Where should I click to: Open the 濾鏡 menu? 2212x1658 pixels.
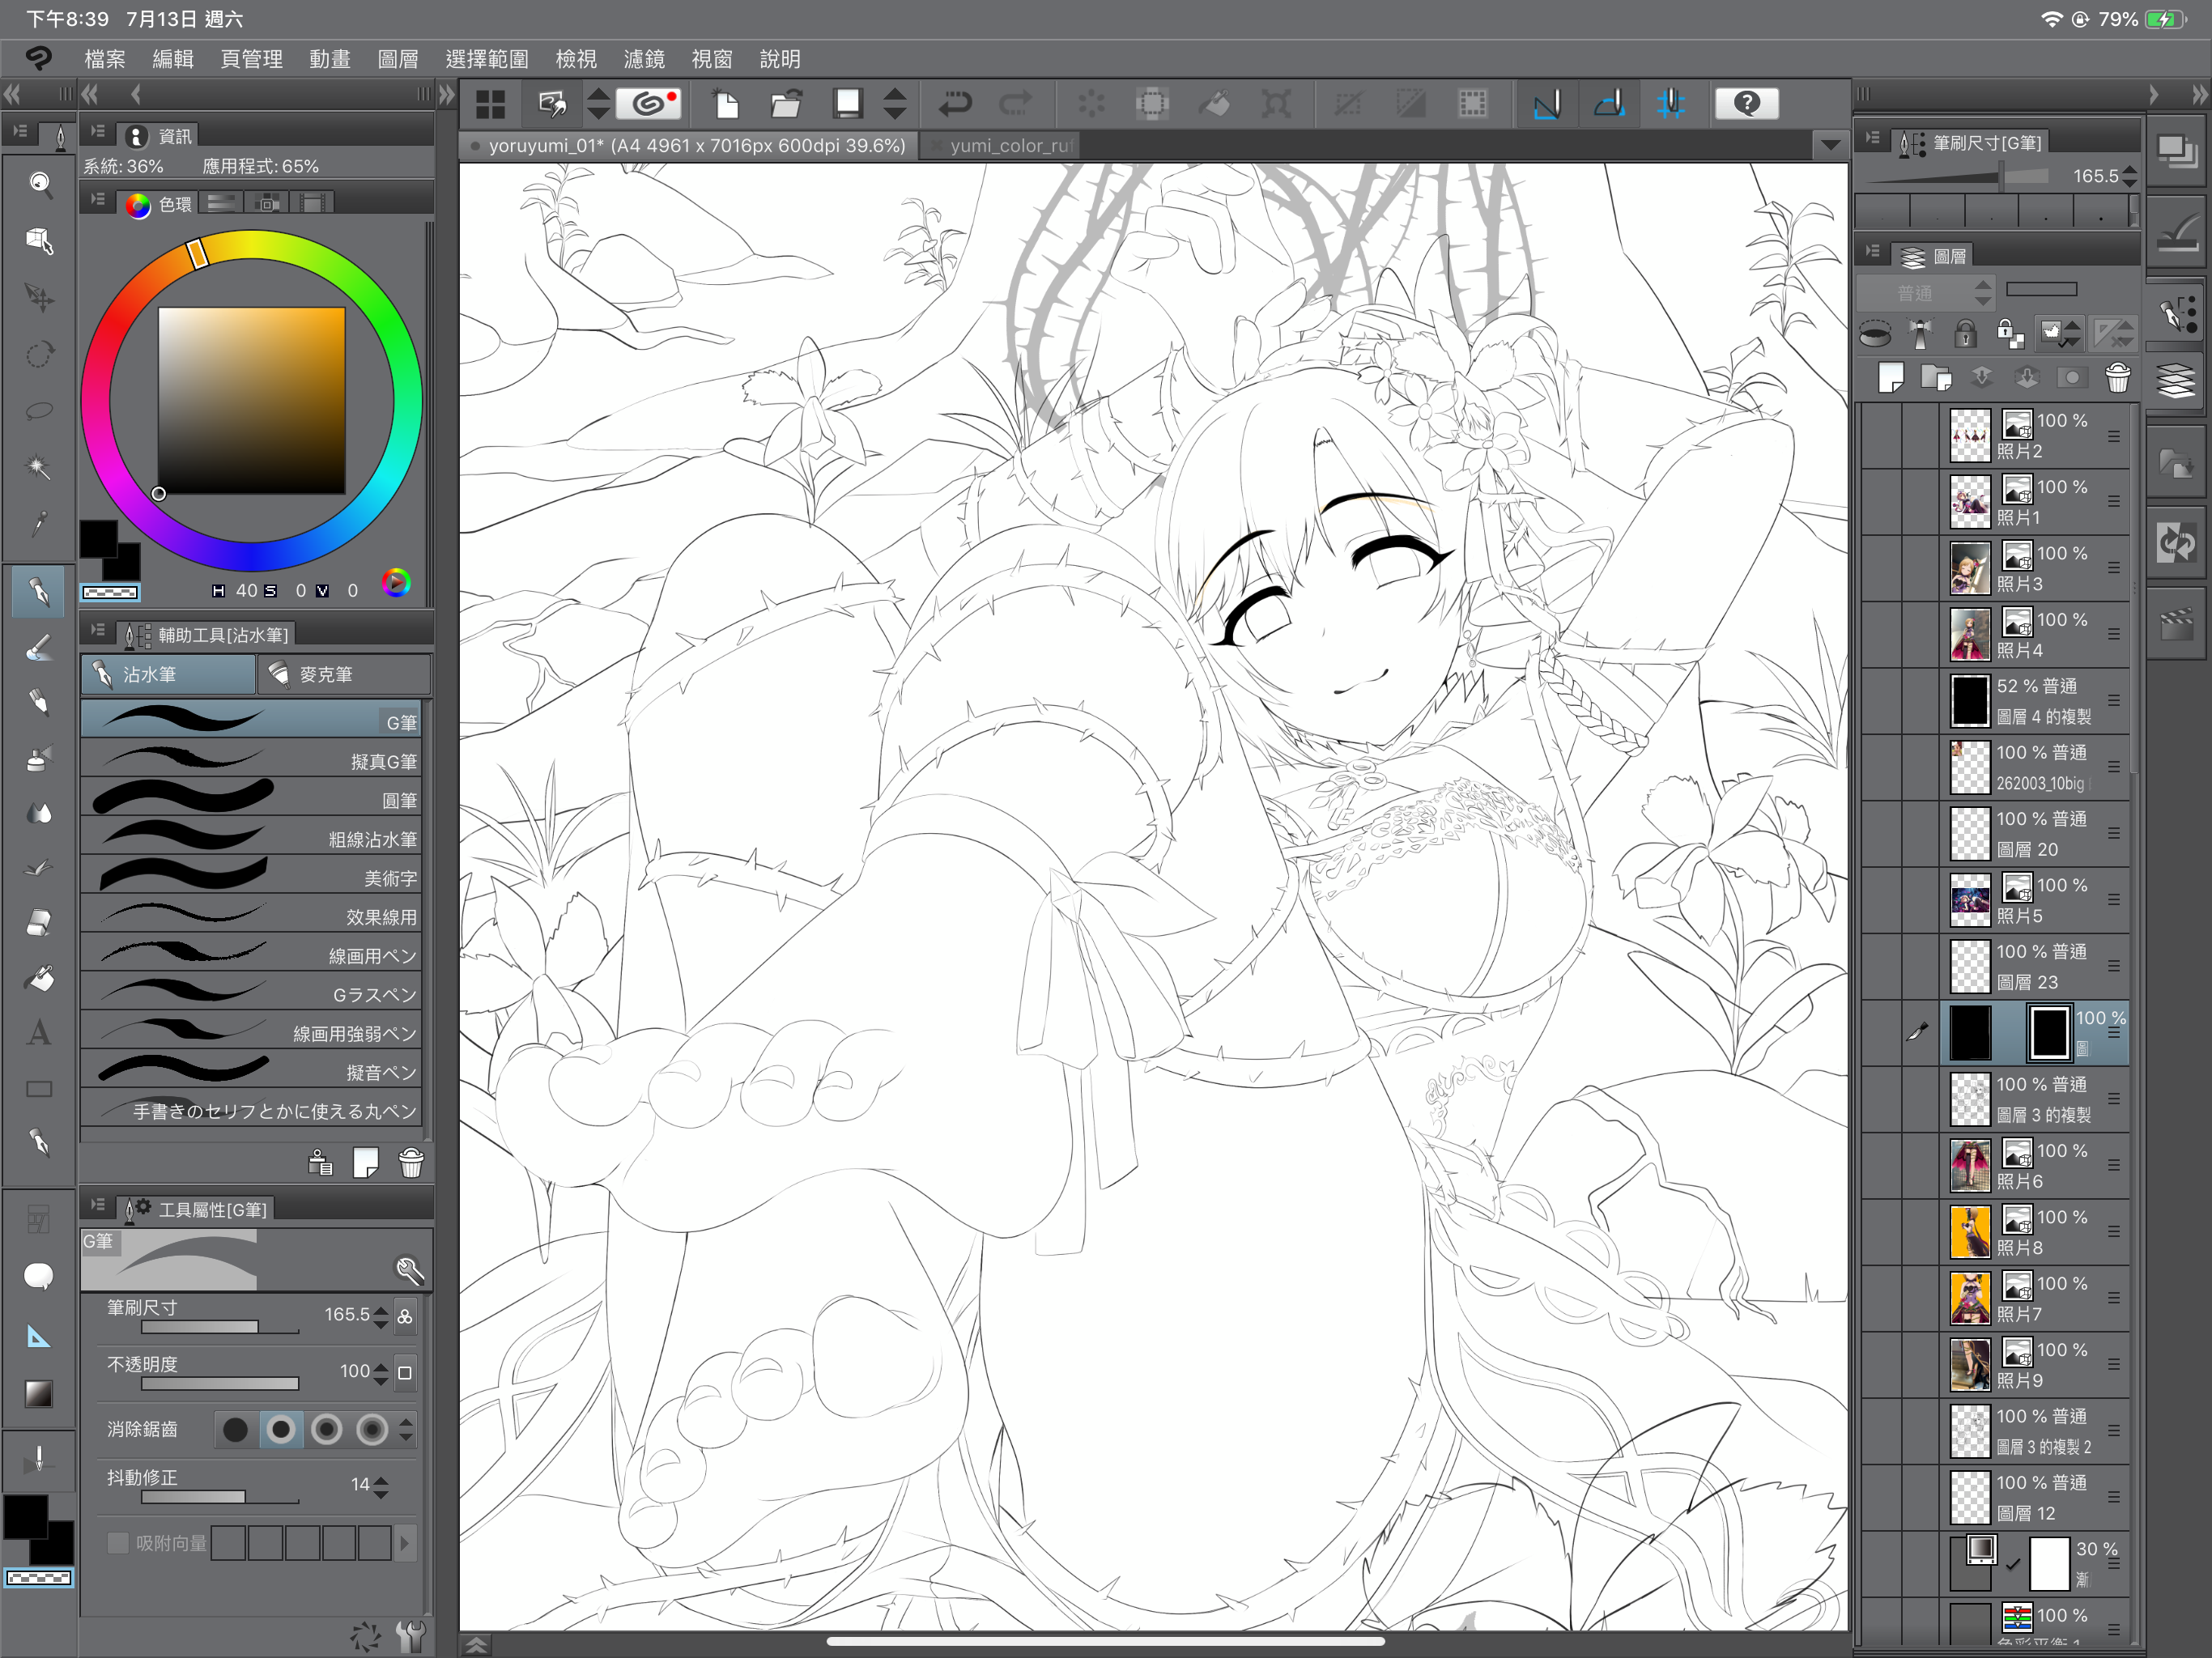(x=644, y=59)
